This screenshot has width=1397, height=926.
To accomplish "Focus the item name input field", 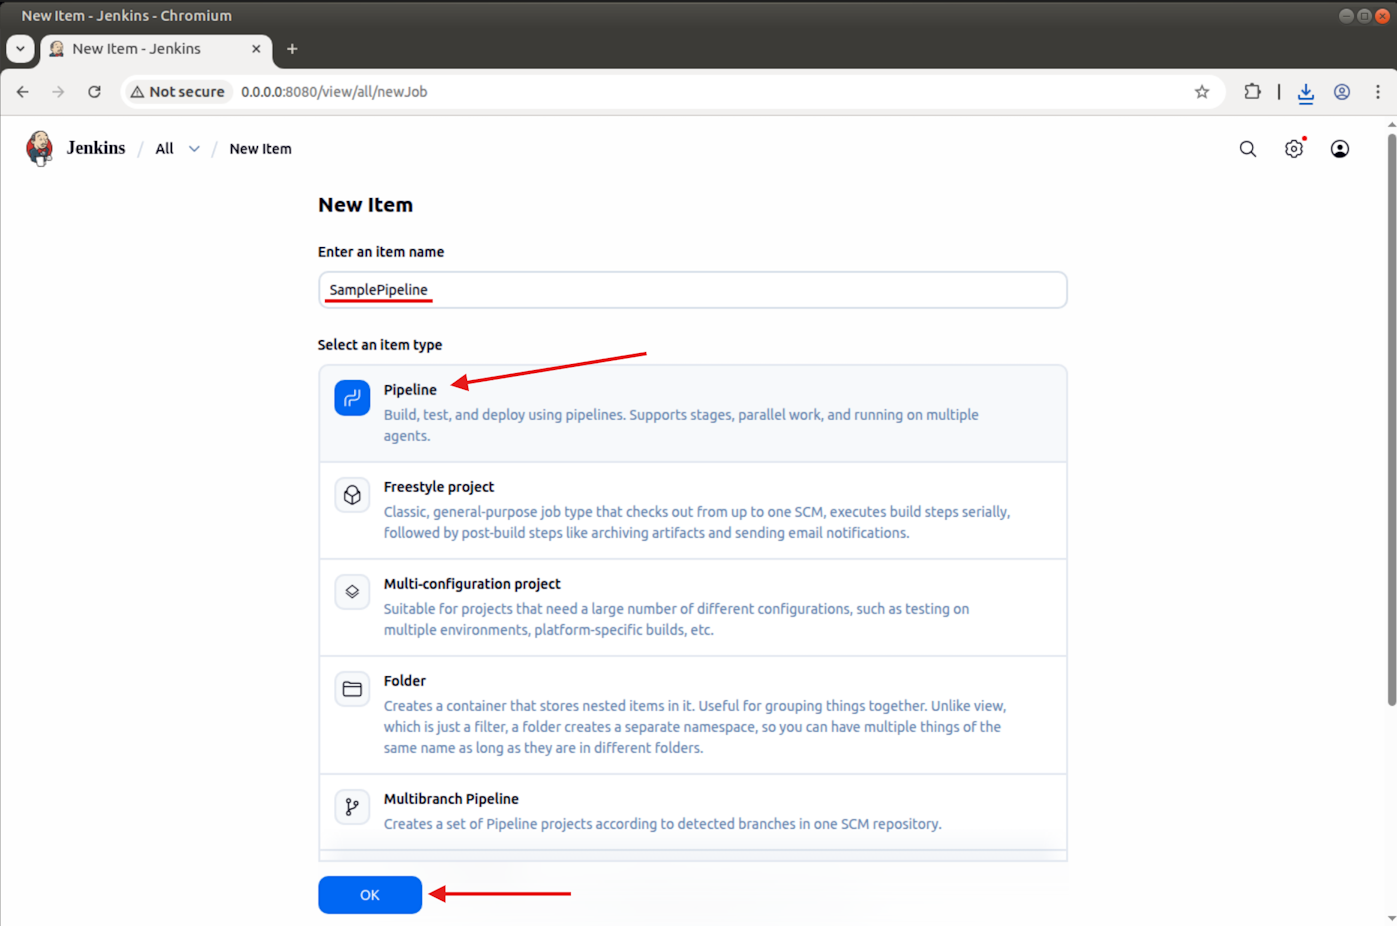I will click(692, 290).
